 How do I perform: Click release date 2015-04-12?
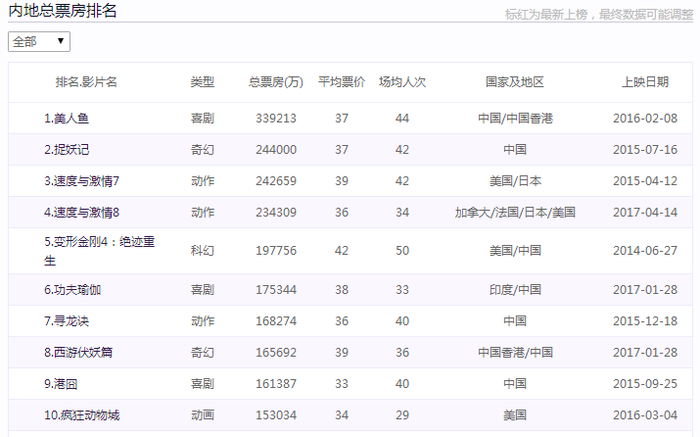click(x=645, y=181)
